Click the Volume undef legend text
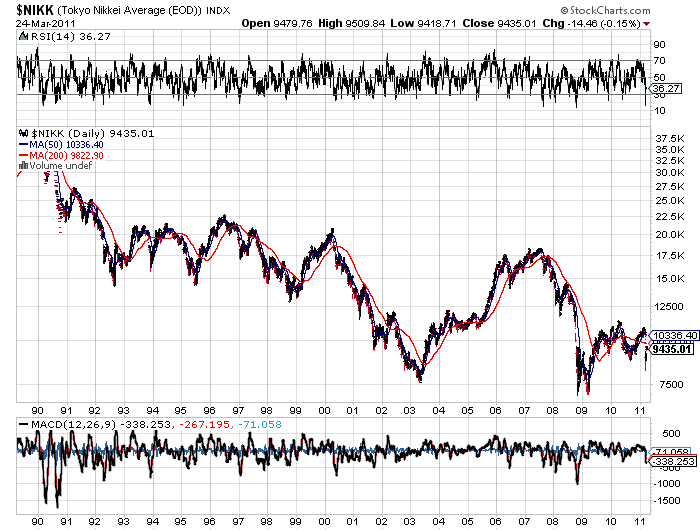The width and height of the screenshot is (700, 530). [60, 166]
